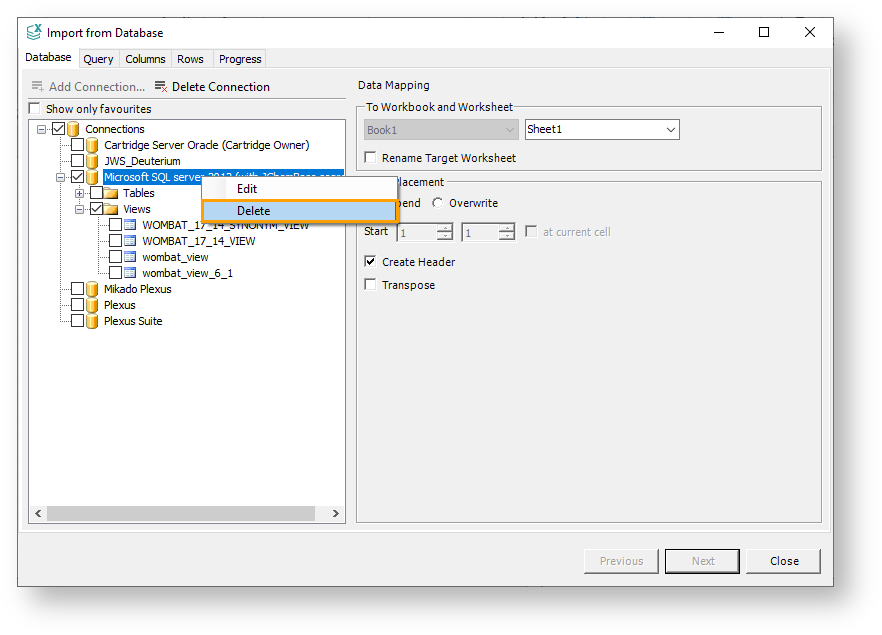Click the Mikado Plexus database icon

click(x=92, y=289)
